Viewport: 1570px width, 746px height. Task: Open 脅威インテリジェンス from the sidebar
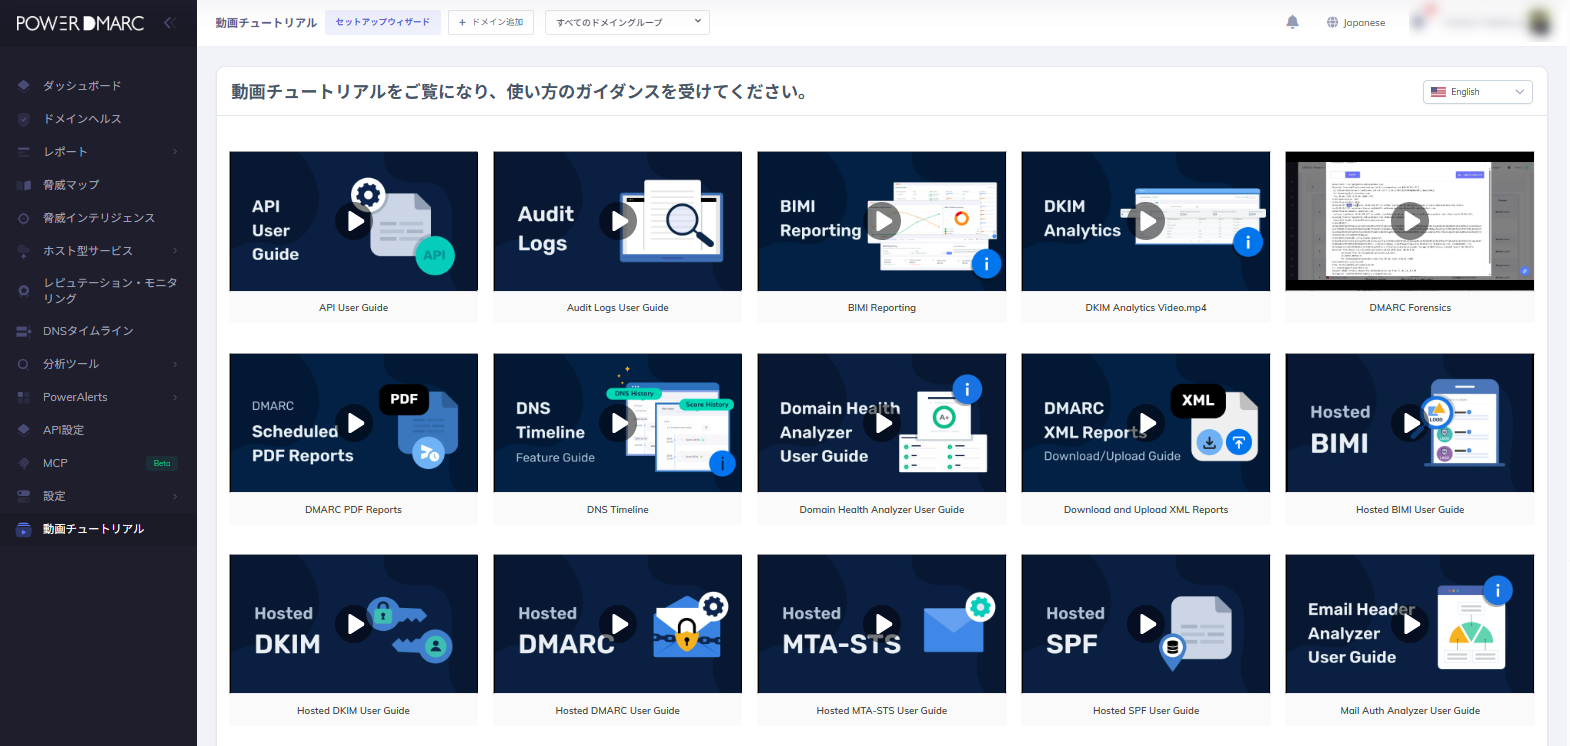98,218
